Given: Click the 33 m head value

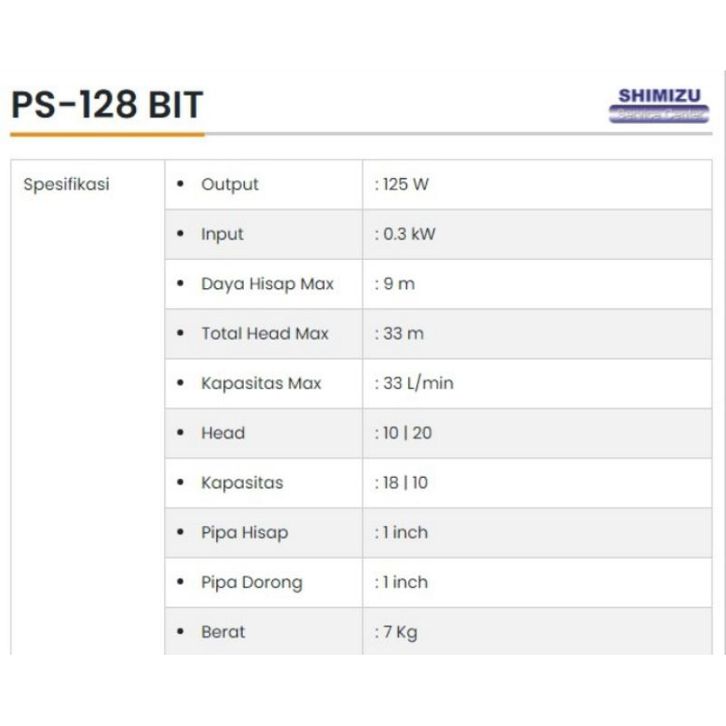Looking at the screenshot, I should coord(399,333).
